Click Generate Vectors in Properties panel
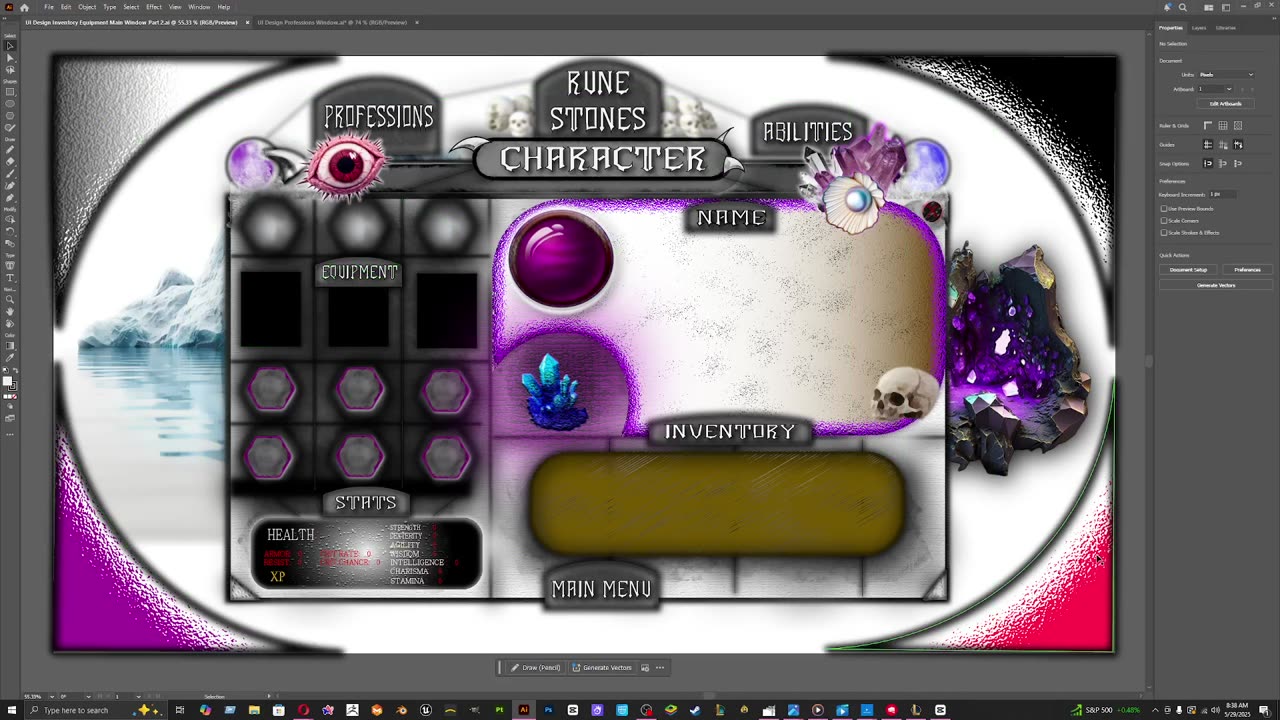 click(1216, 285)
